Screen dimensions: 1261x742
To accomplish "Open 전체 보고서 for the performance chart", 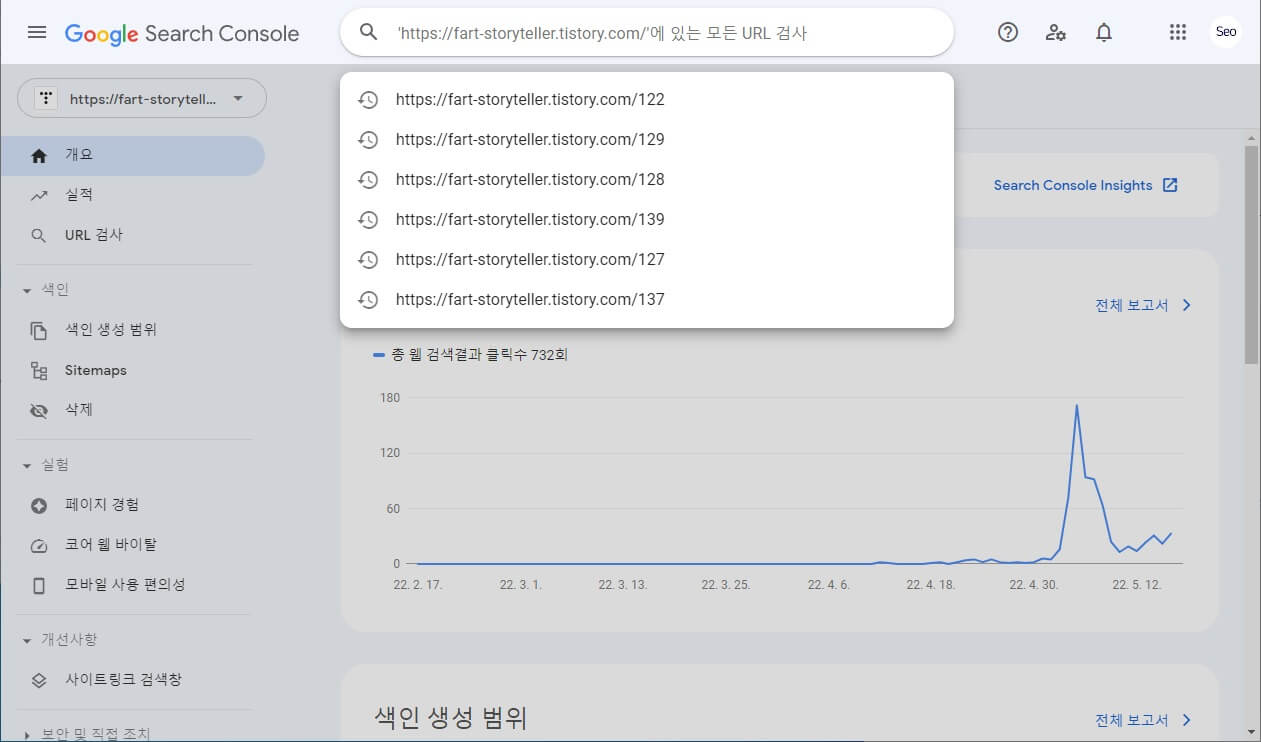I will (x=1143, y=305).
